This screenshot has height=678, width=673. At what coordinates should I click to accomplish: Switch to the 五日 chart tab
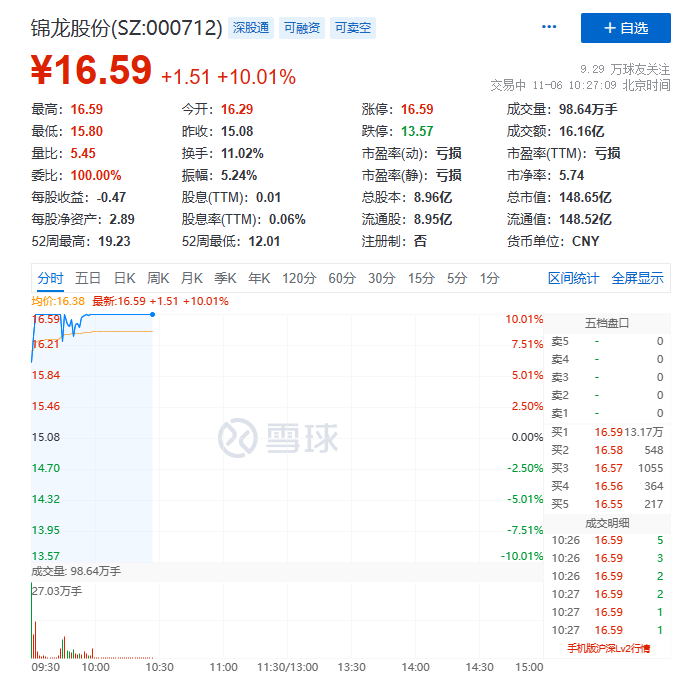coord(88,278)
